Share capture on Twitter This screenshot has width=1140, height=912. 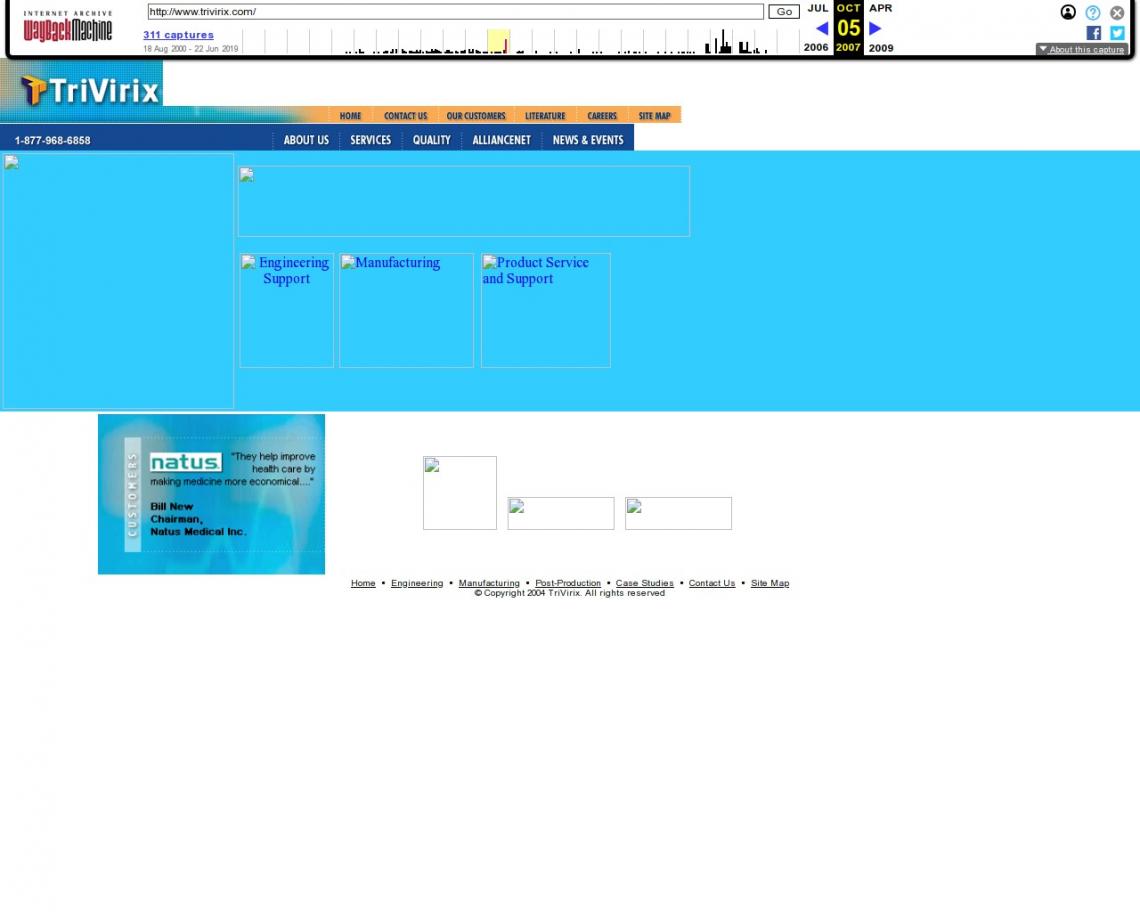coord(1117,33)
